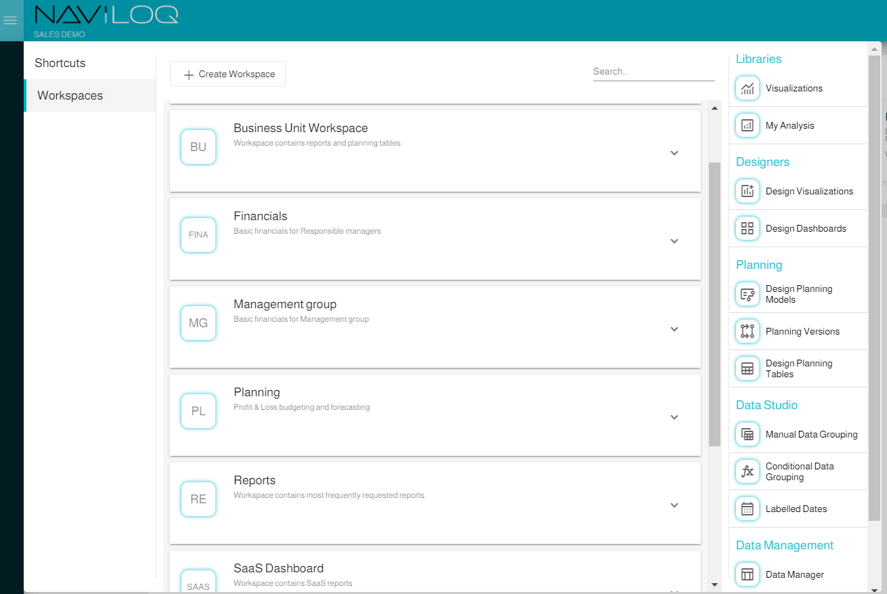Open the Manual Data Grouping label
887x594 pixels.
tap(811, 434)
